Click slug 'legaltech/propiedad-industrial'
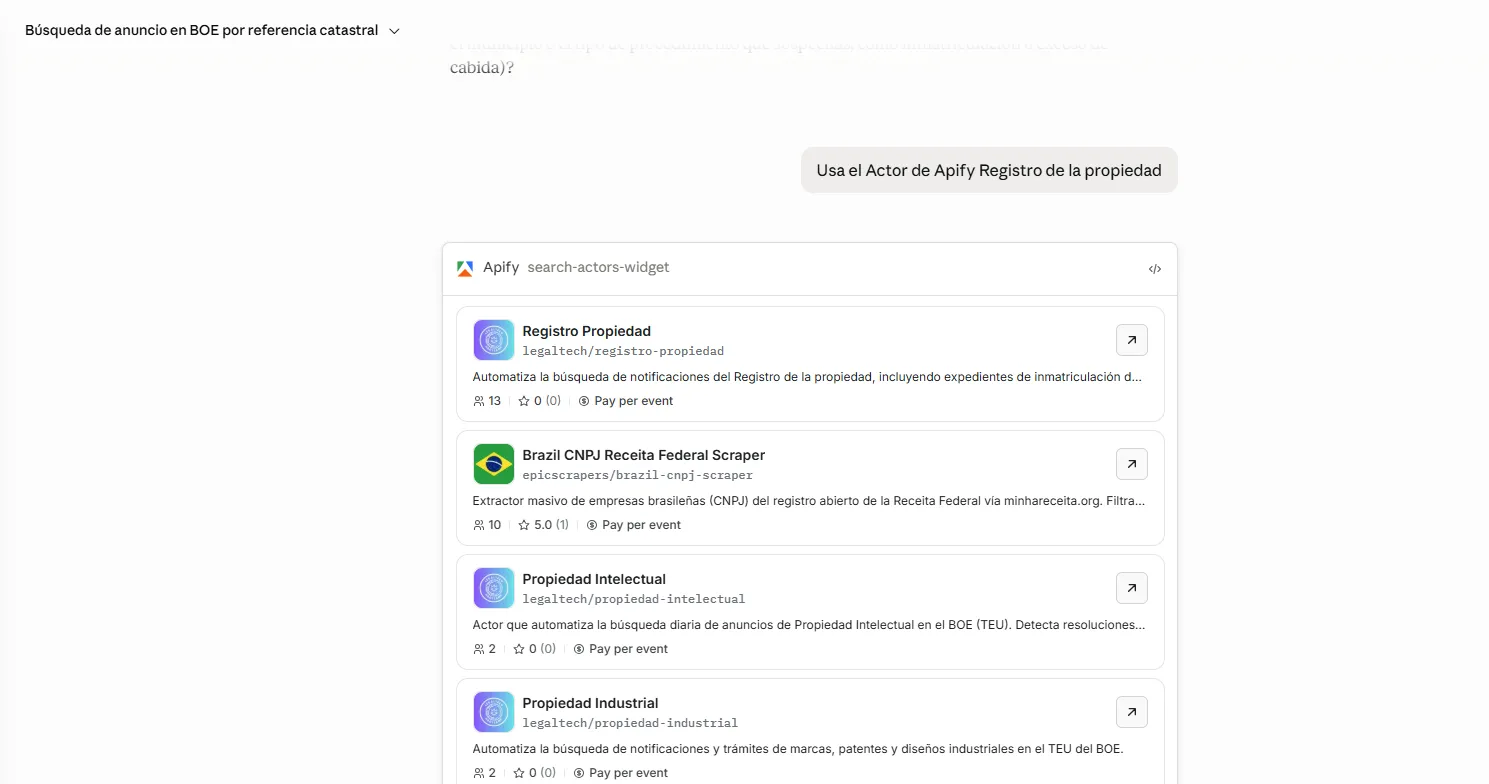1489x784 pixels. [x=630, y=723]
